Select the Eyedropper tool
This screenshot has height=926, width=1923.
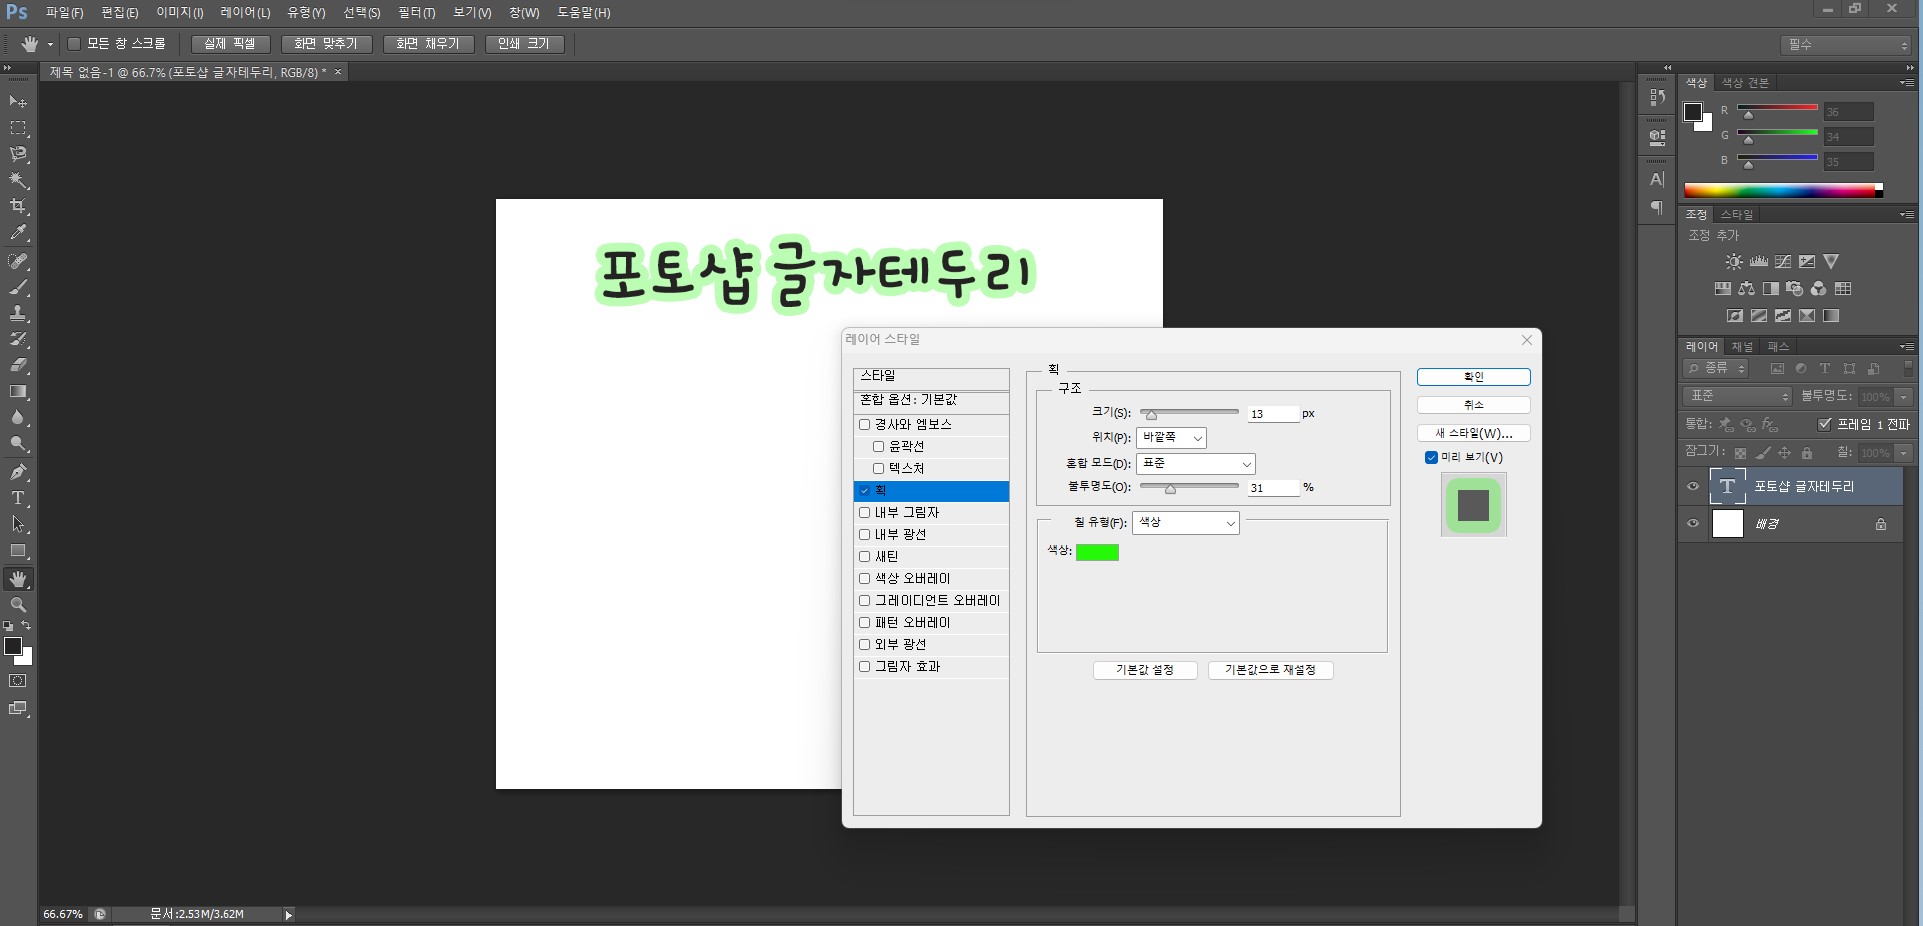18,233
